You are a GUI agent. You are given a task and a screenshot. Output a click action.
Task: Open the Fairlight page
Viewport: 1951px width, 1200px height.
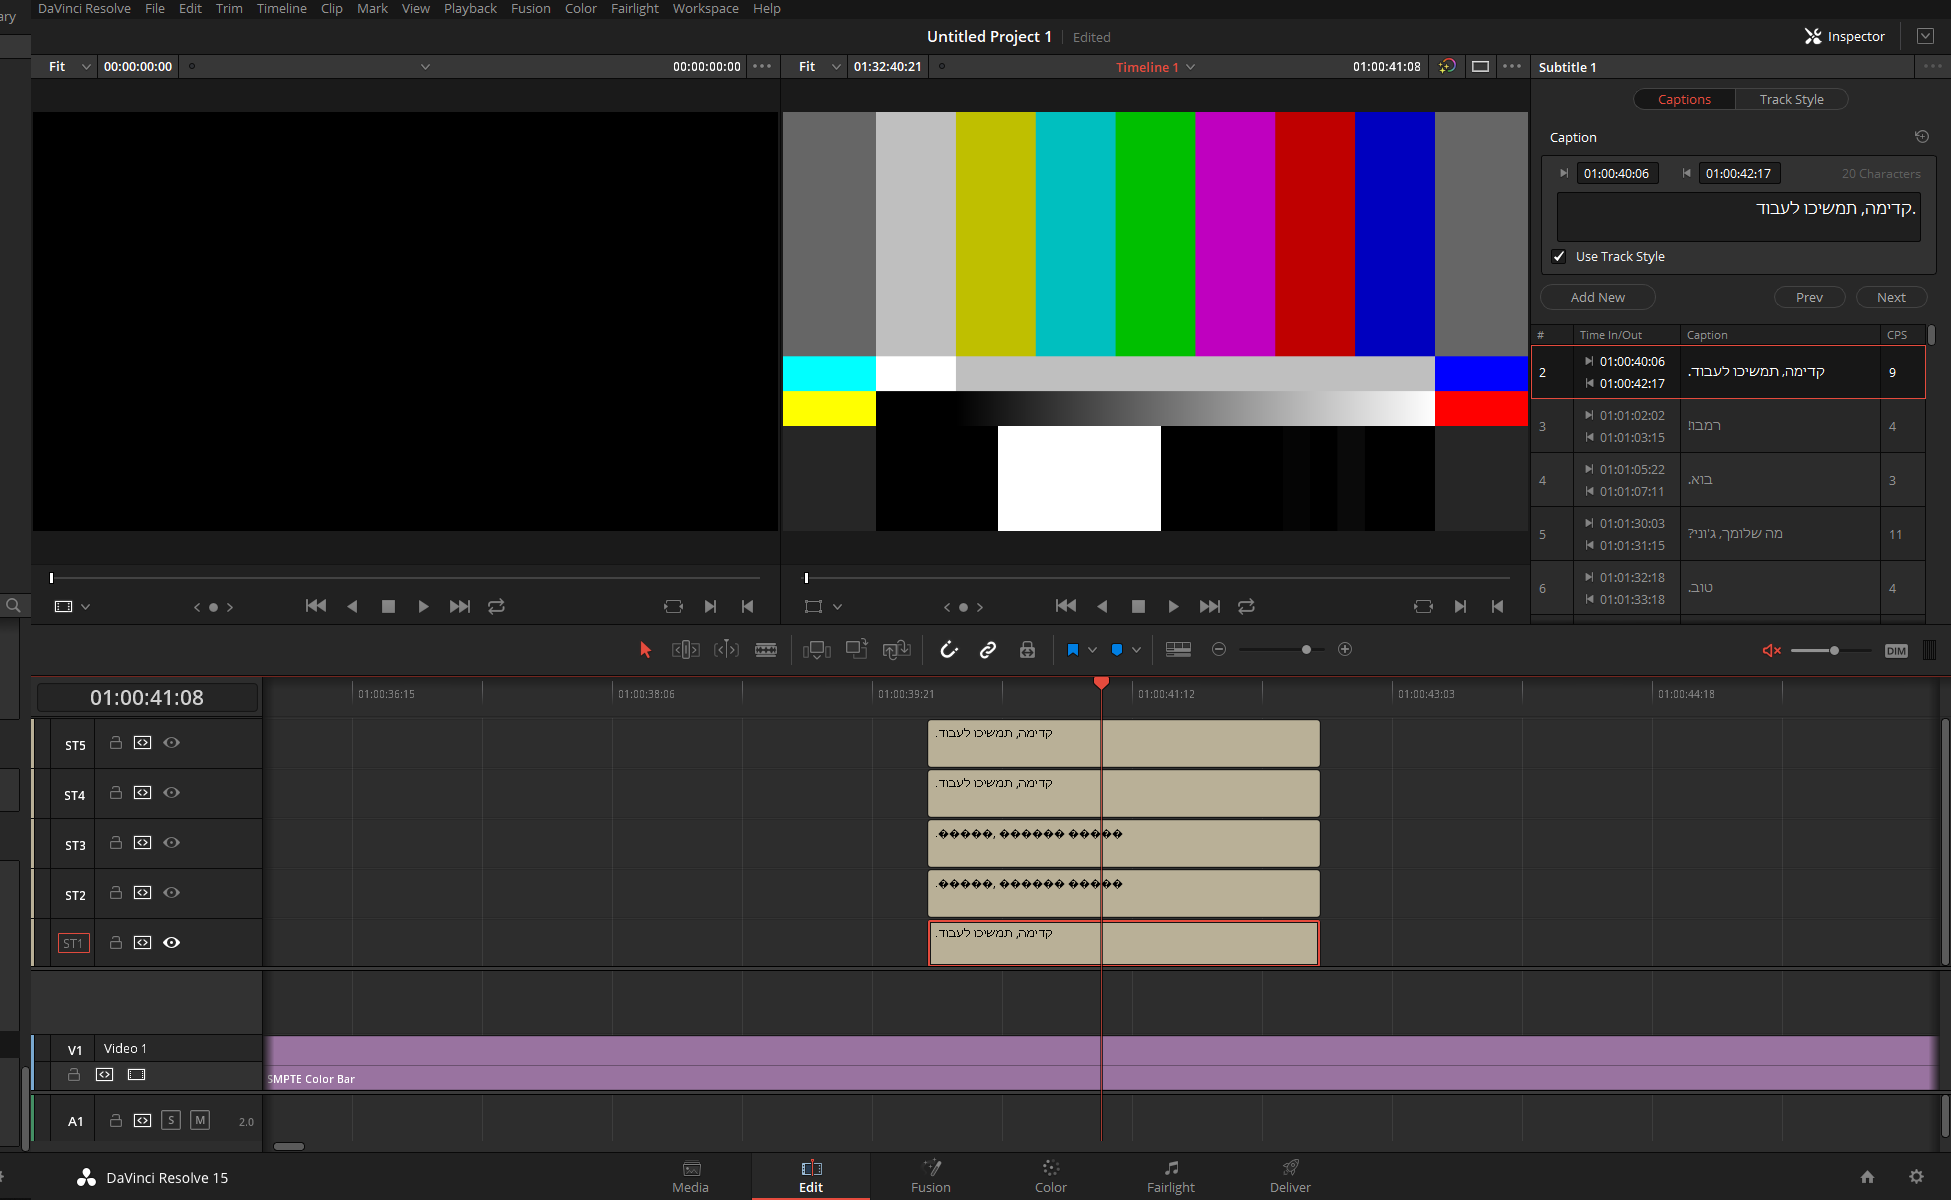pos(1170,1177)
